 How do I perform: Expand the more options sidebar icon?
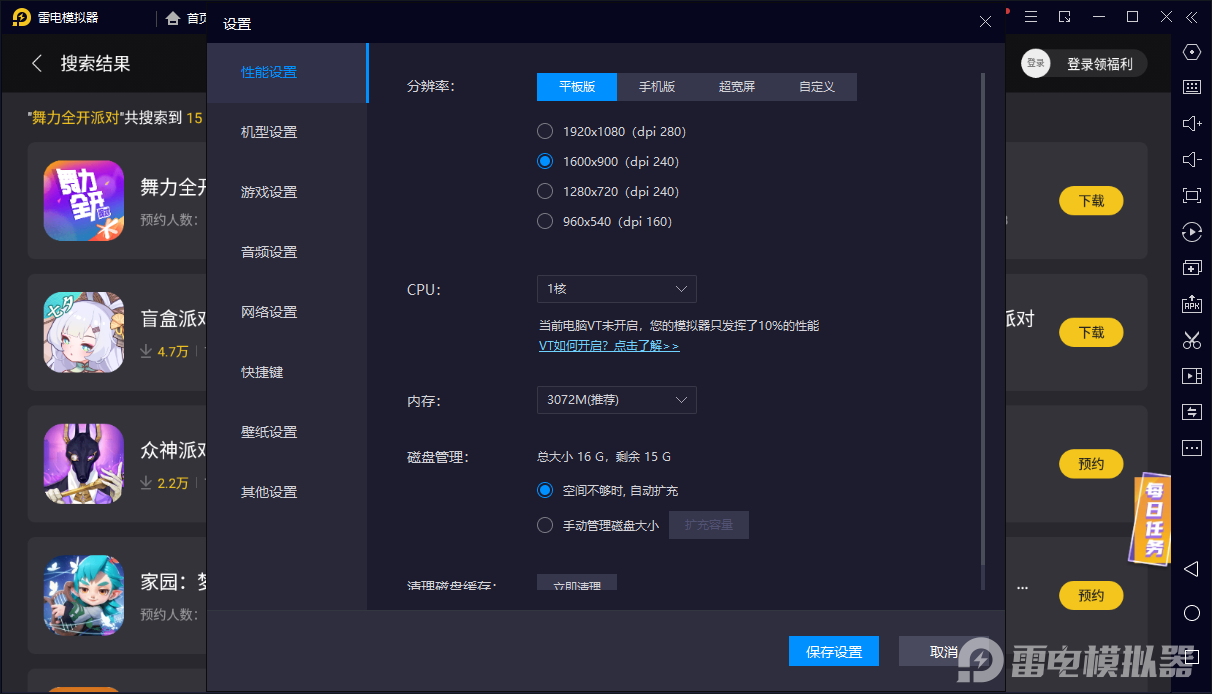(1191, 447)
